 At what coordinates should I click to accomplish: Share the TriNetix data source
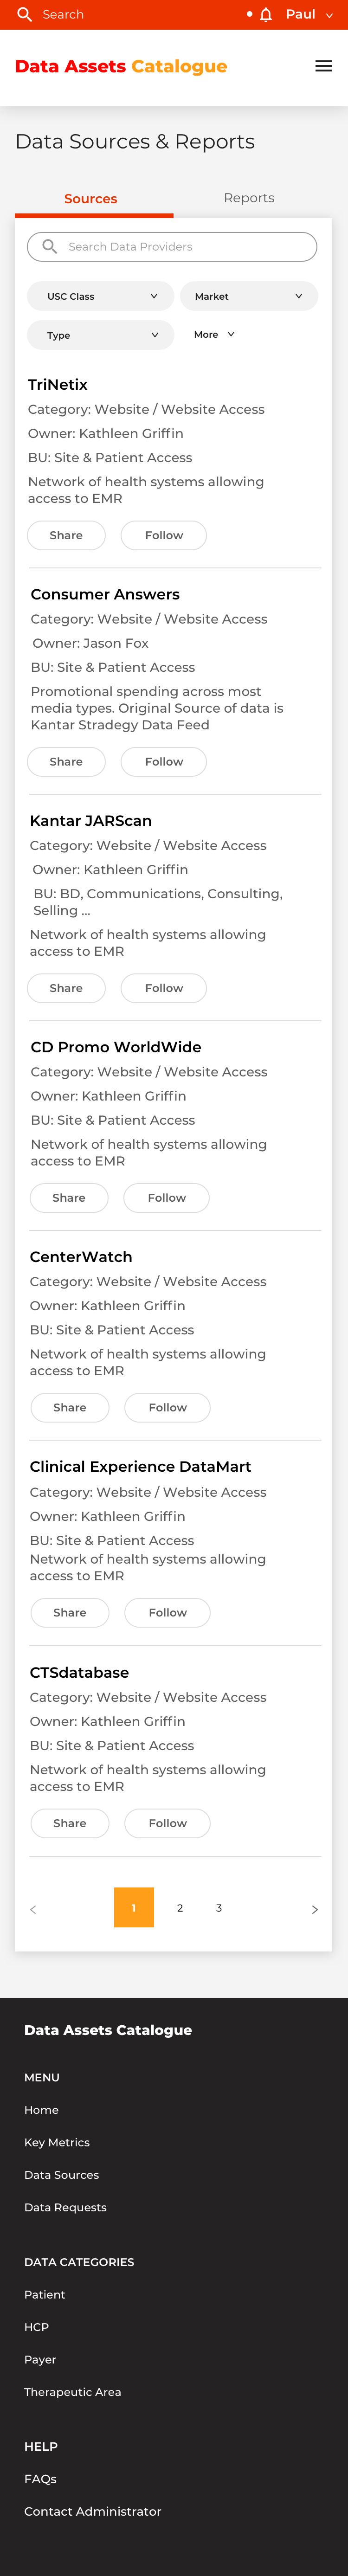tap(66, 535)
